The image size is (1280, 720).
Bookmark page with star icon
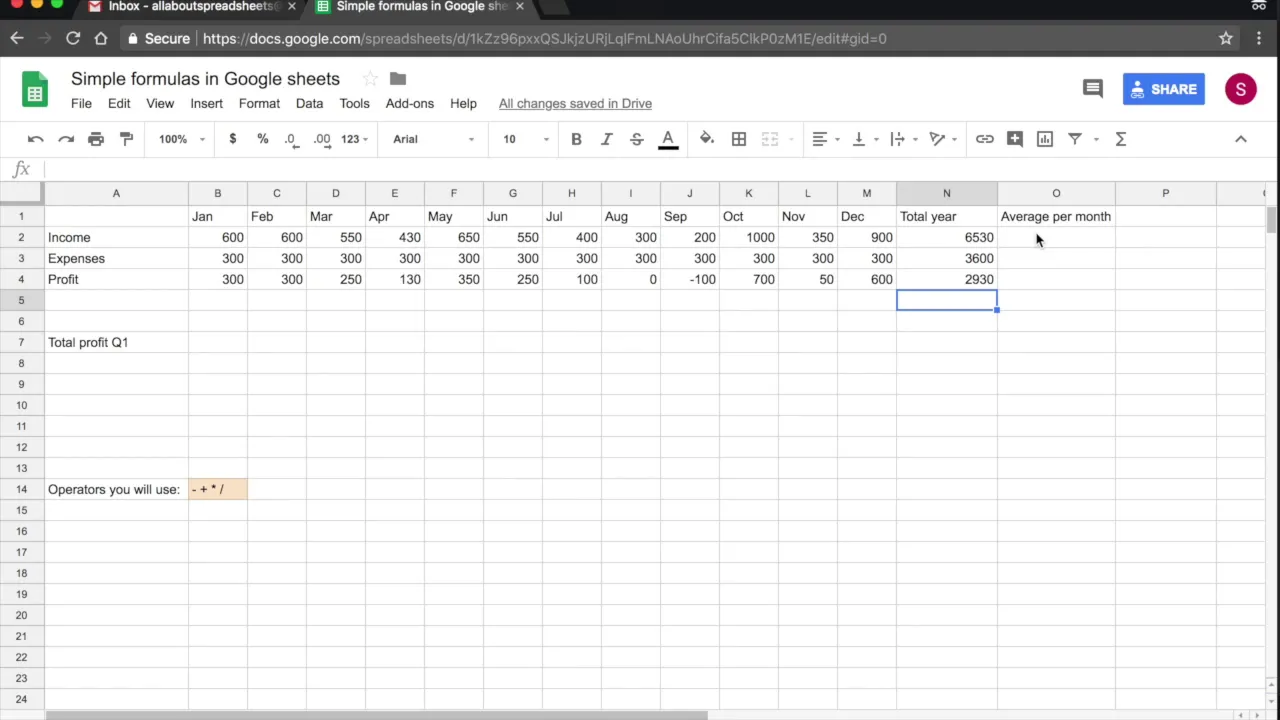coord(1226,38)
